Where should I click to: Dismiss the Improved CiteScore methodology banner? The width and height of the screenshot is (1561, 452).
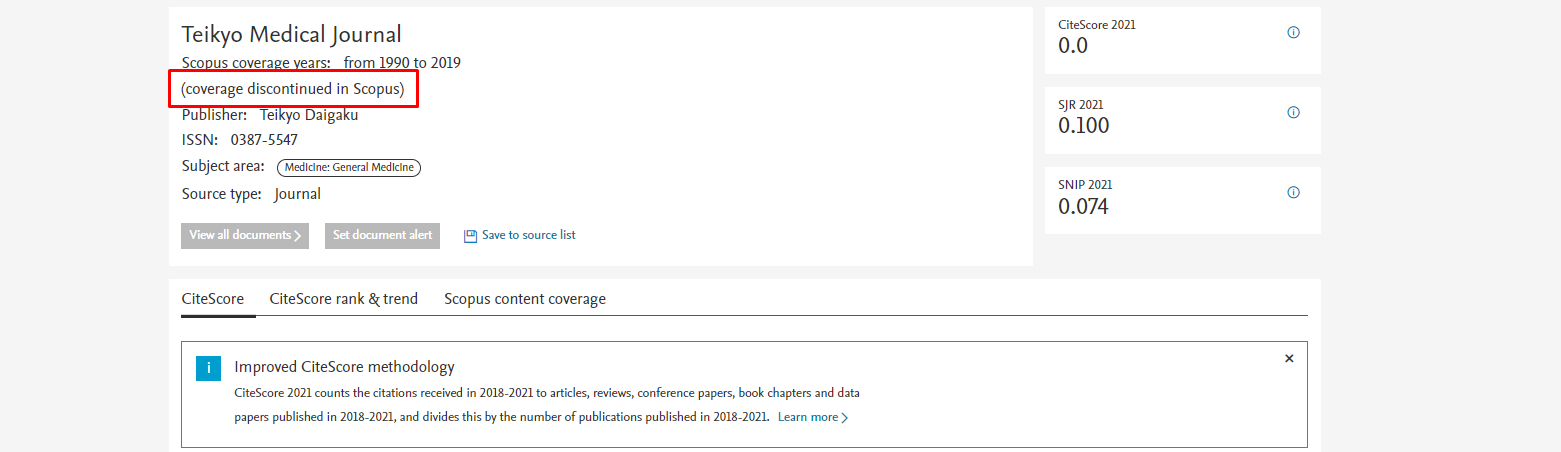[1289, 358]
